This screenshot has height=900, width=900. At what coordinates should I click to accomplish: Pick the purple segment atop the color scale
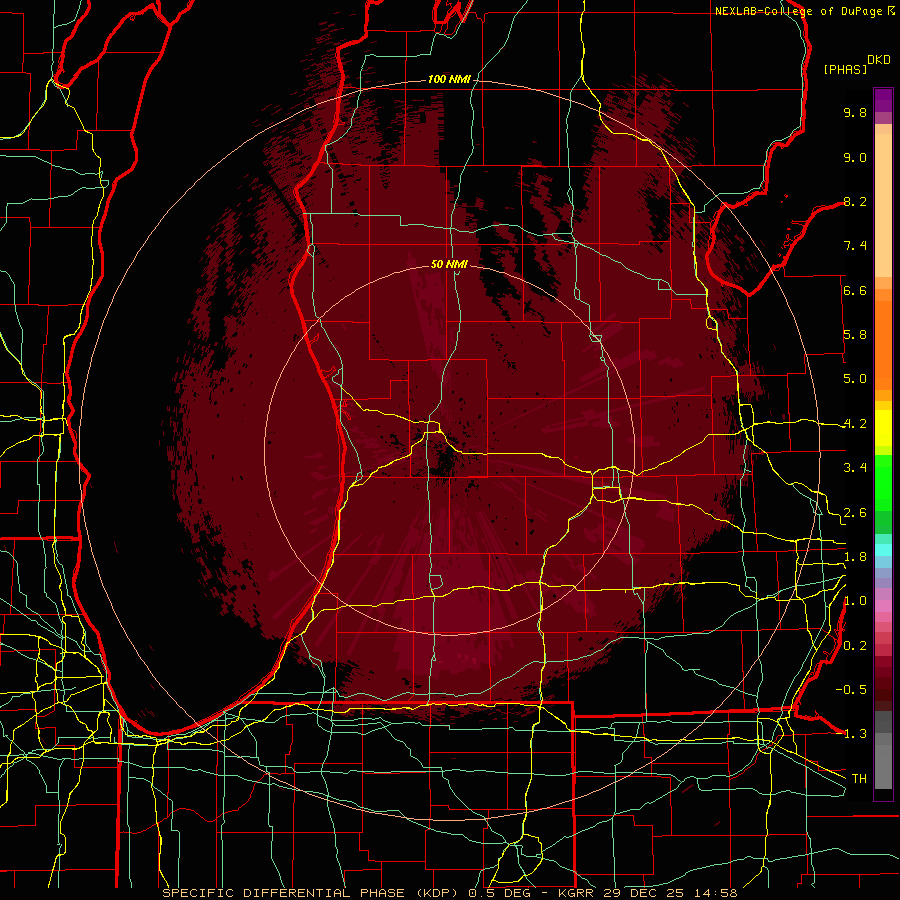pos(883,100)
